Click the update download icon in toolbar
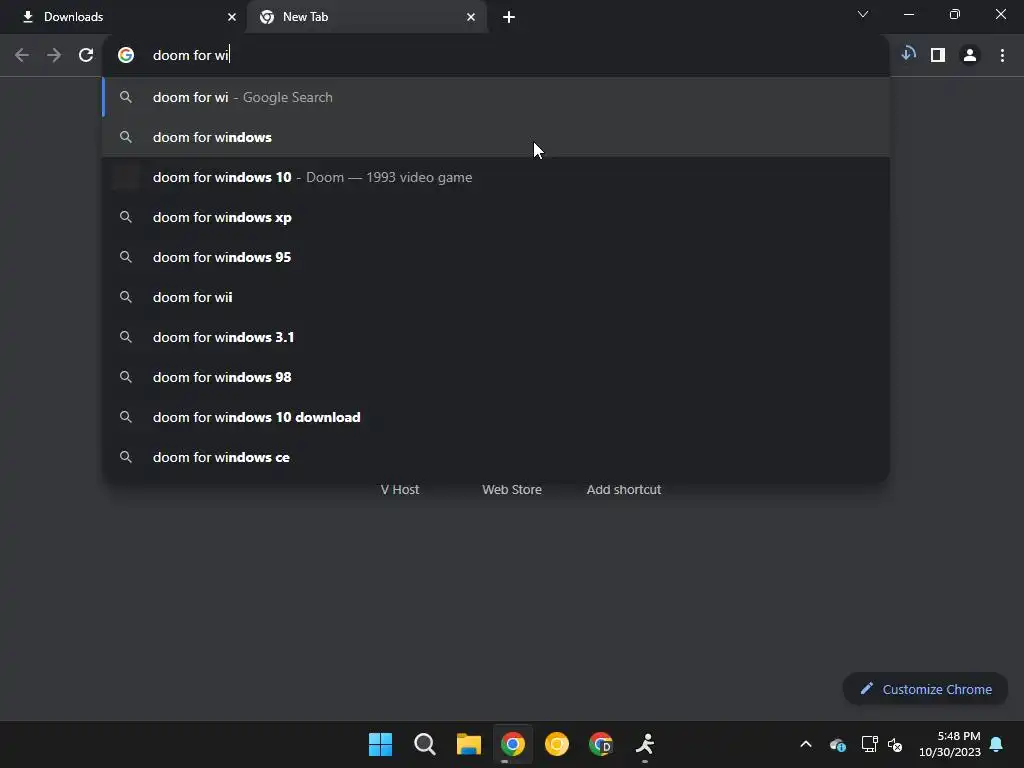 point(908,54)
